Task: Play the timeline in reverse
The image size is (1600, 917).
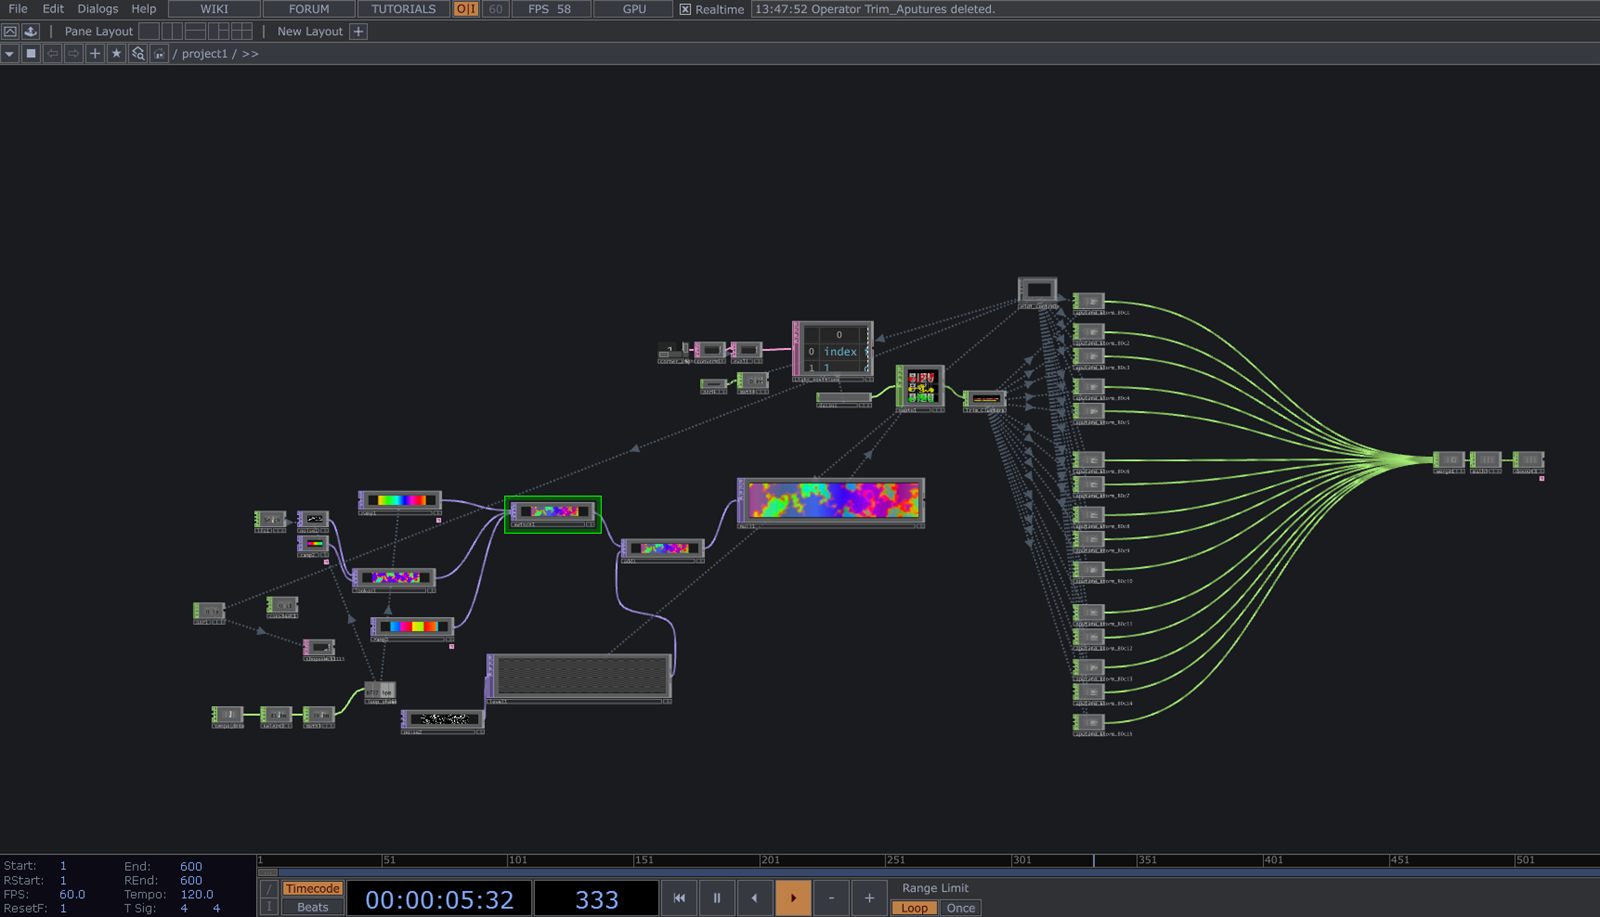Action: point(755,898)
